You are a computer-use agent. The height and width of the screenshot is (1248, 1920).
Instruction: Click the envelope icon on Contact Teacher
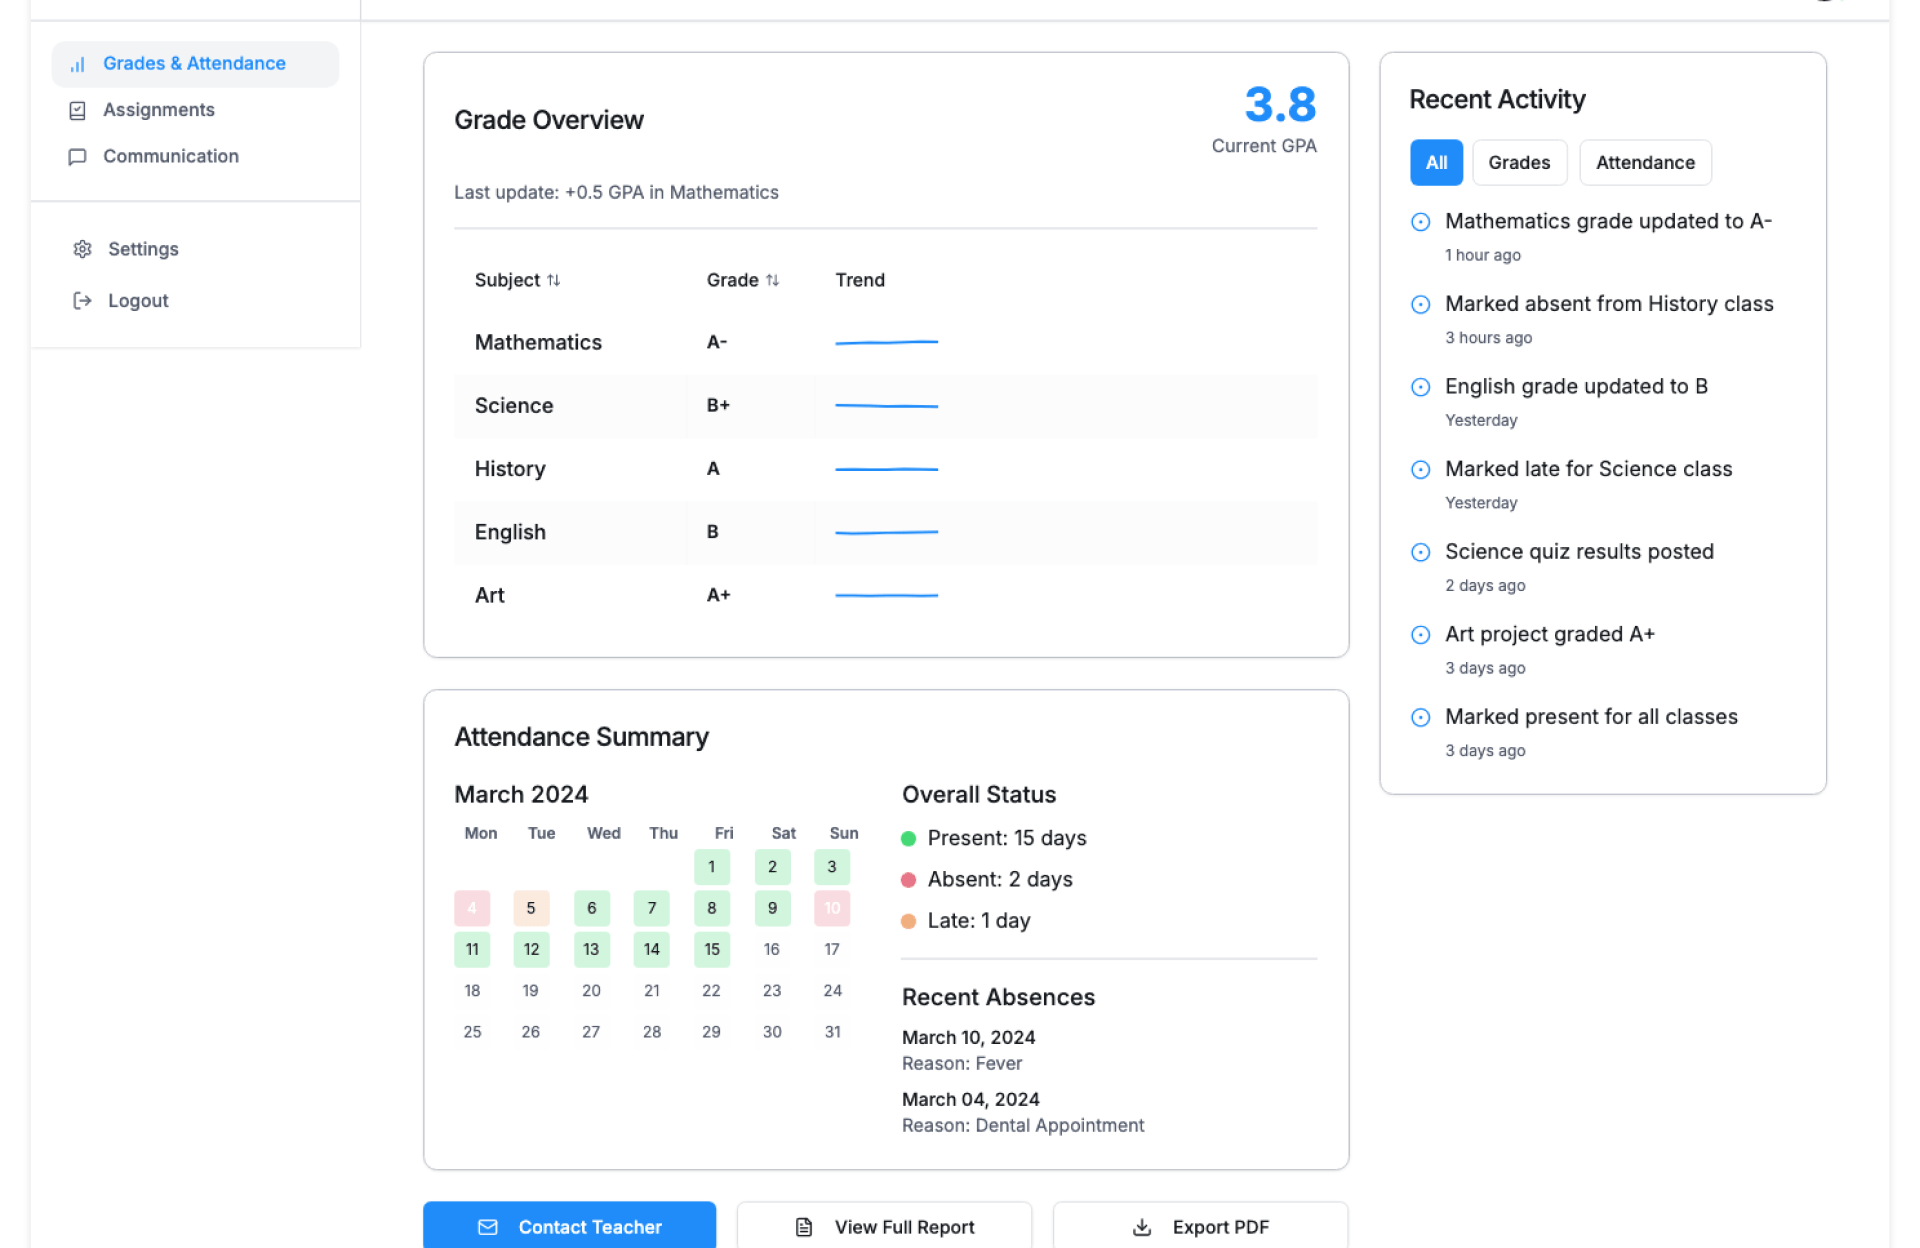click(x=487, y=1227)
